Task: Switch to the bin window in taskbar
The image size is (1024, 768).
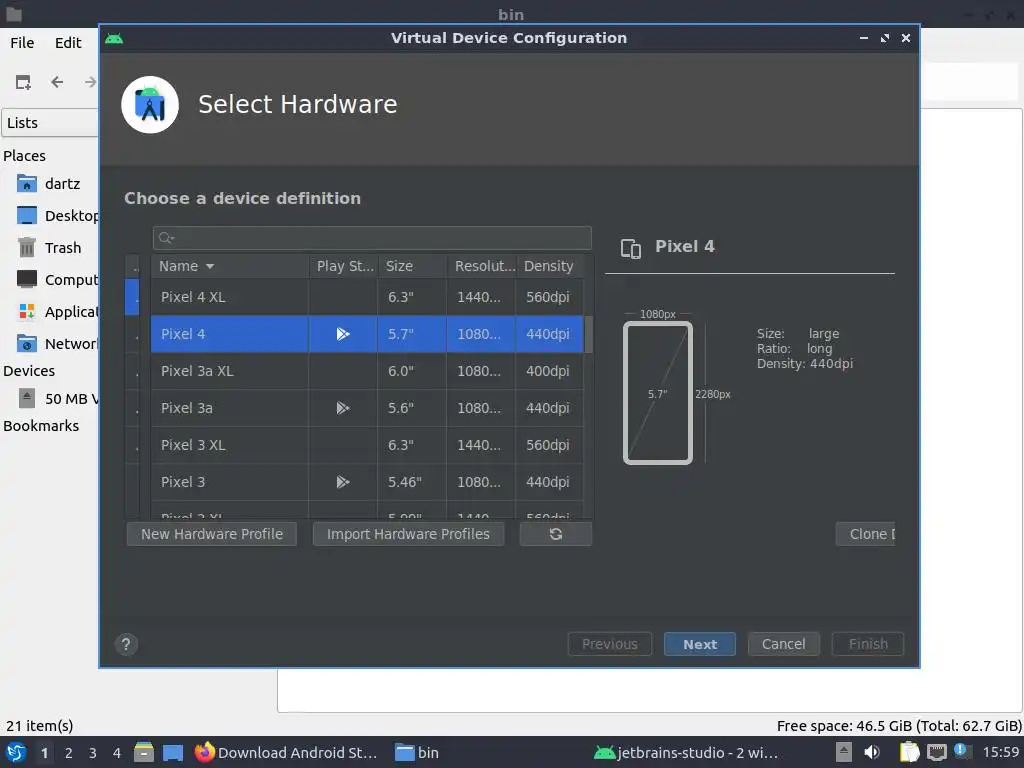Action: coord(418,752)
